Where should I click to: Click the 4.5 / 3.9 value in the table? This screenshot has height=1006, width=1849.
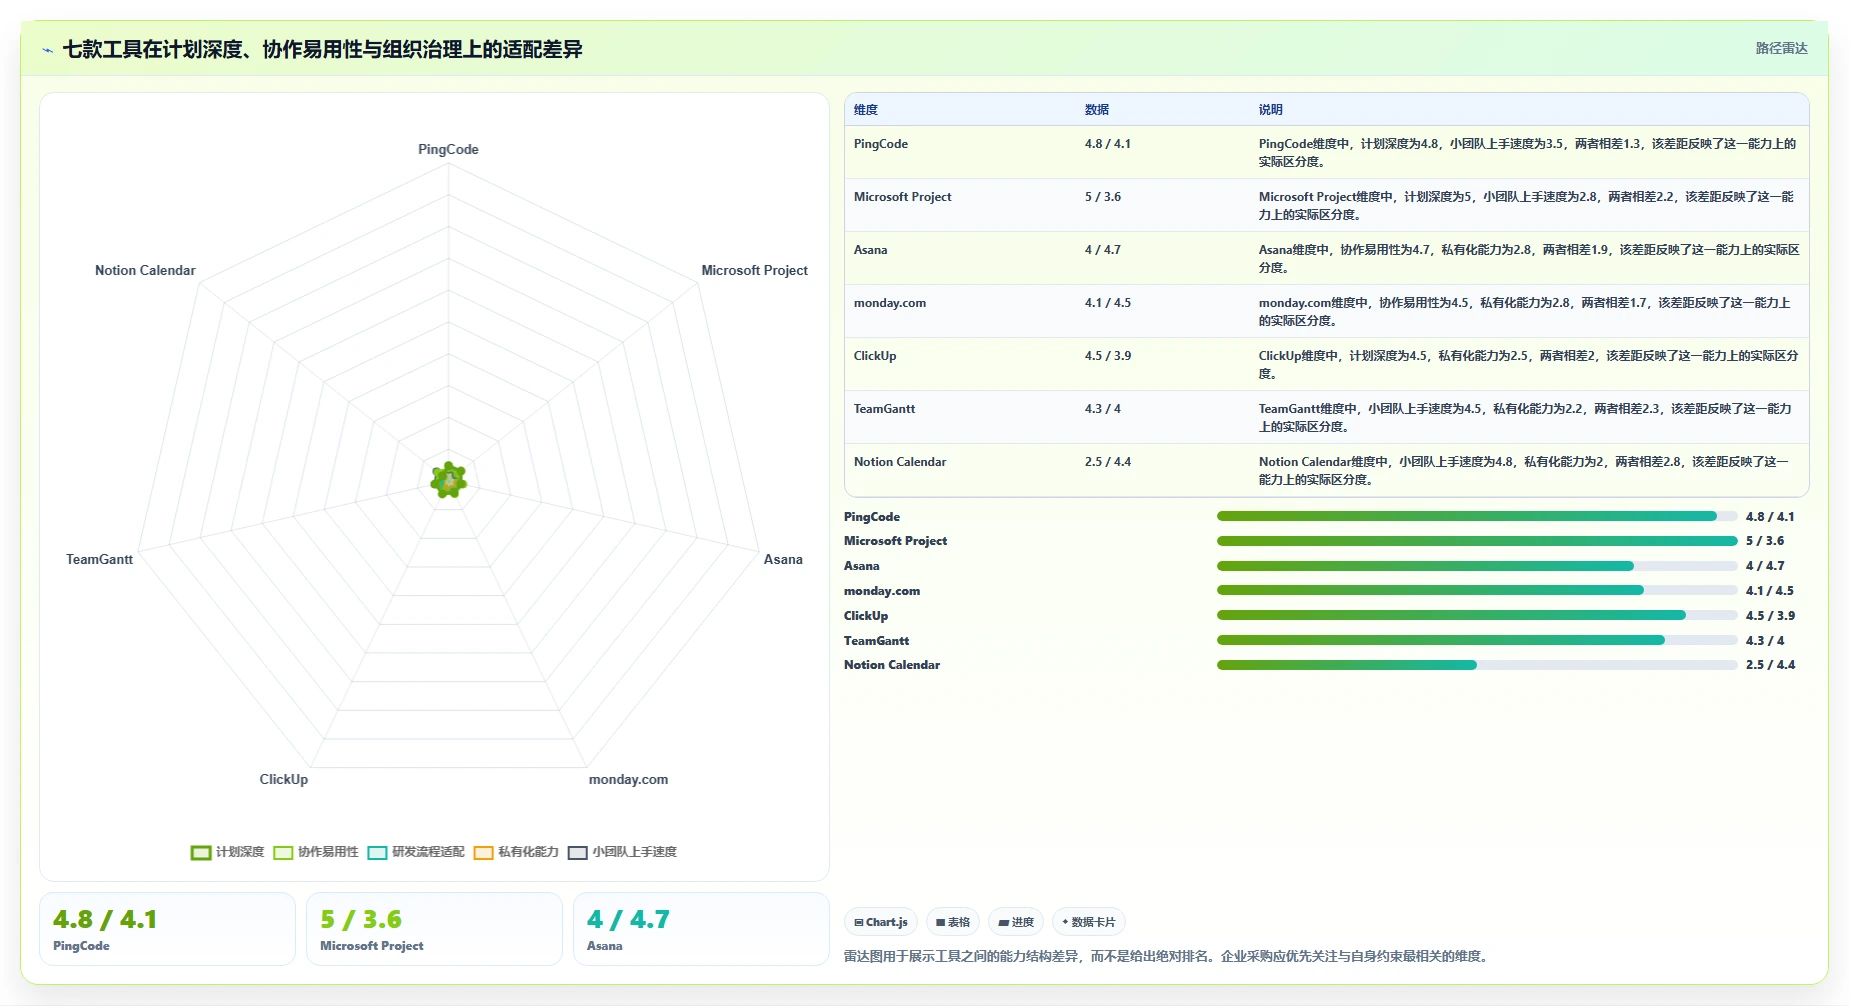pyautogui.click(x=1108, y=356)
